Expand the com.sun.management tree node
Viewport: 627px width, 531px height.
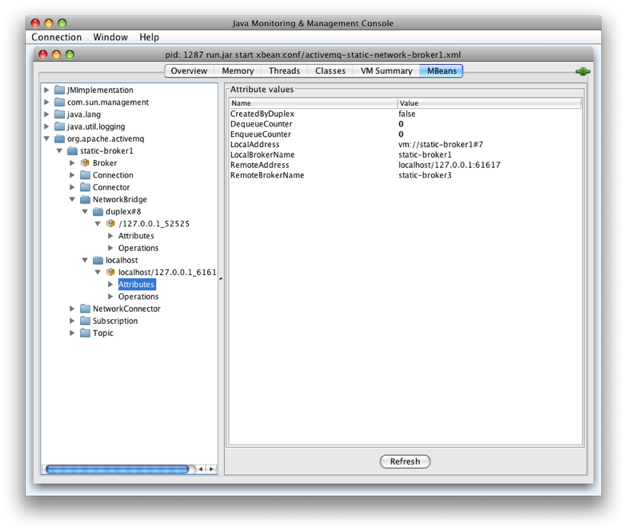46,102
